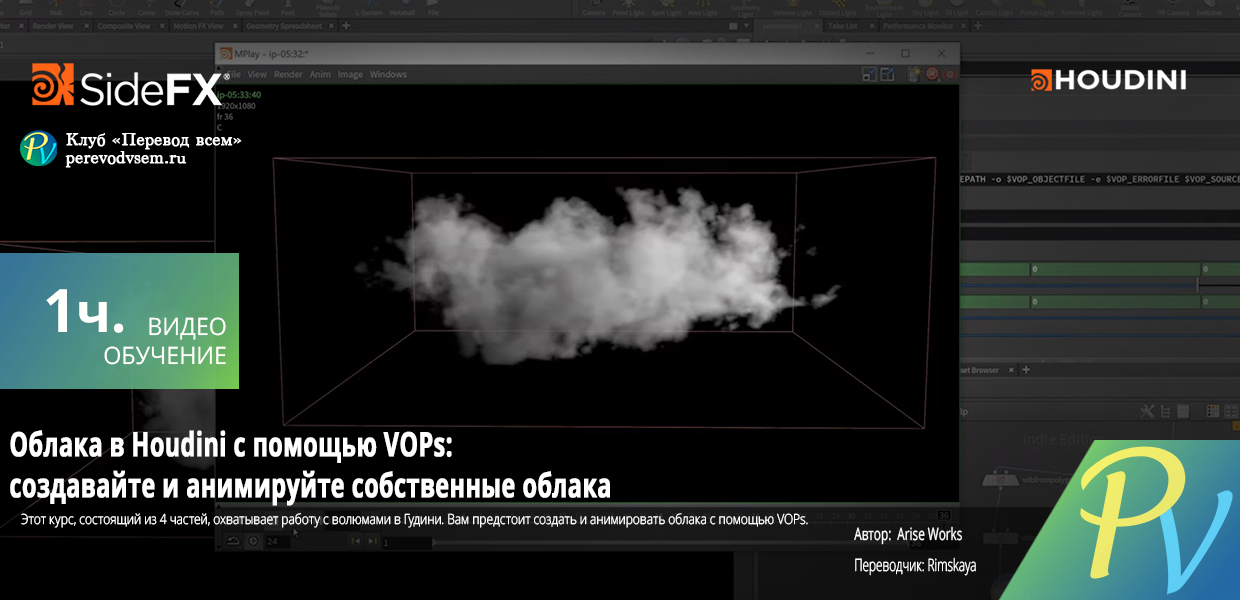Viewport: 1240px width, 600px height.
Task: Click red stop-render icon in MPlay toolbar
Action: click(931, 74)
